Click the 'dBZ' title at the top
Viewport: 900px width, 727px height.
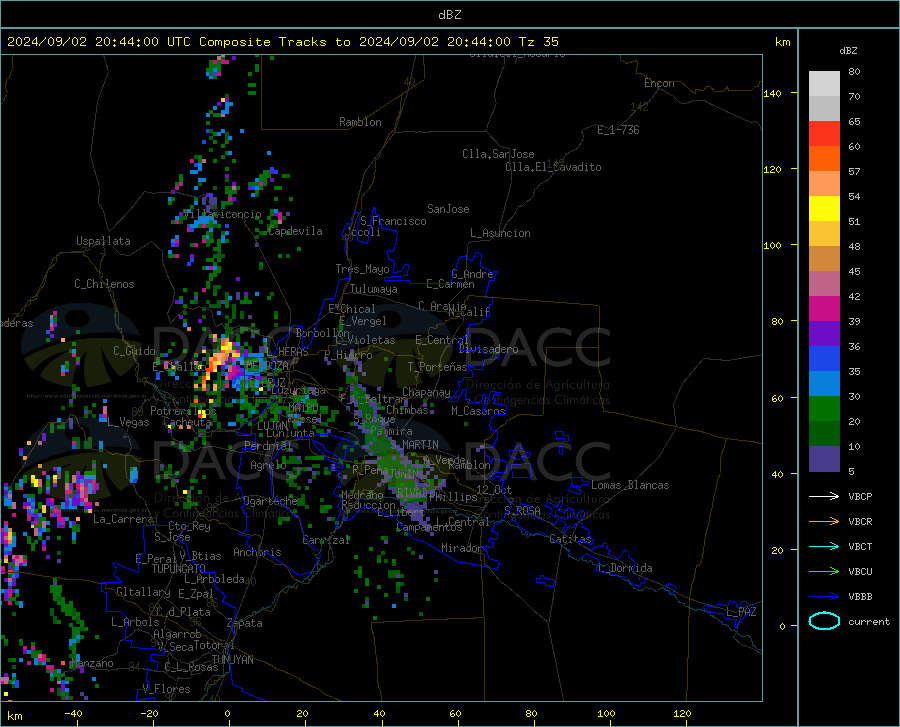click(x=449, y=15)
